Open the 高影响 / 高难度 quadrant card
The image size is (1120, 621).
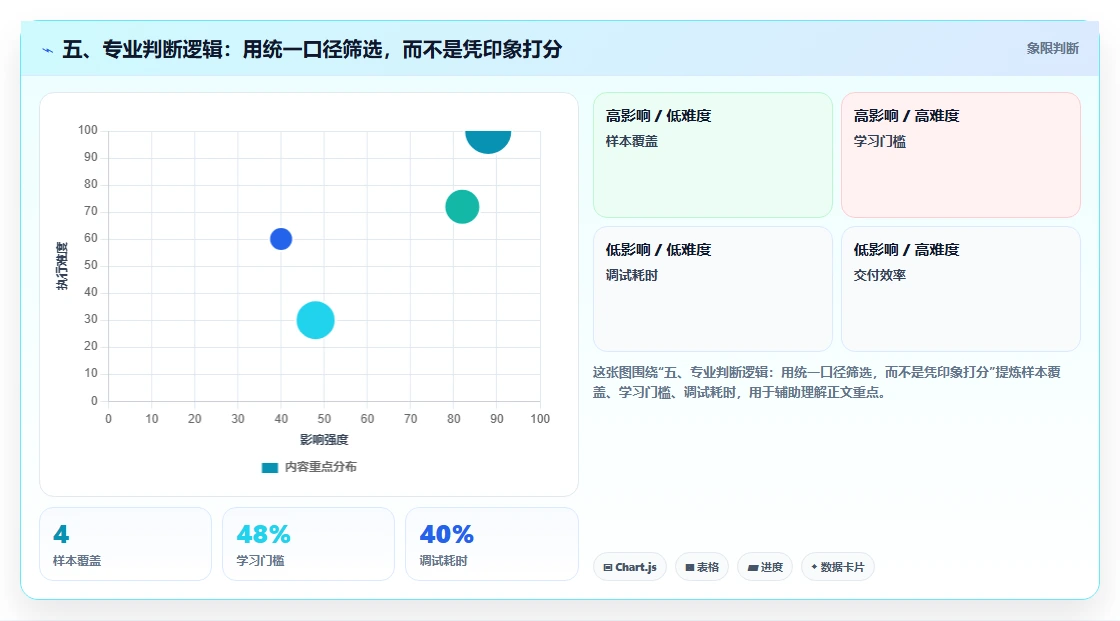pos(961,155)
